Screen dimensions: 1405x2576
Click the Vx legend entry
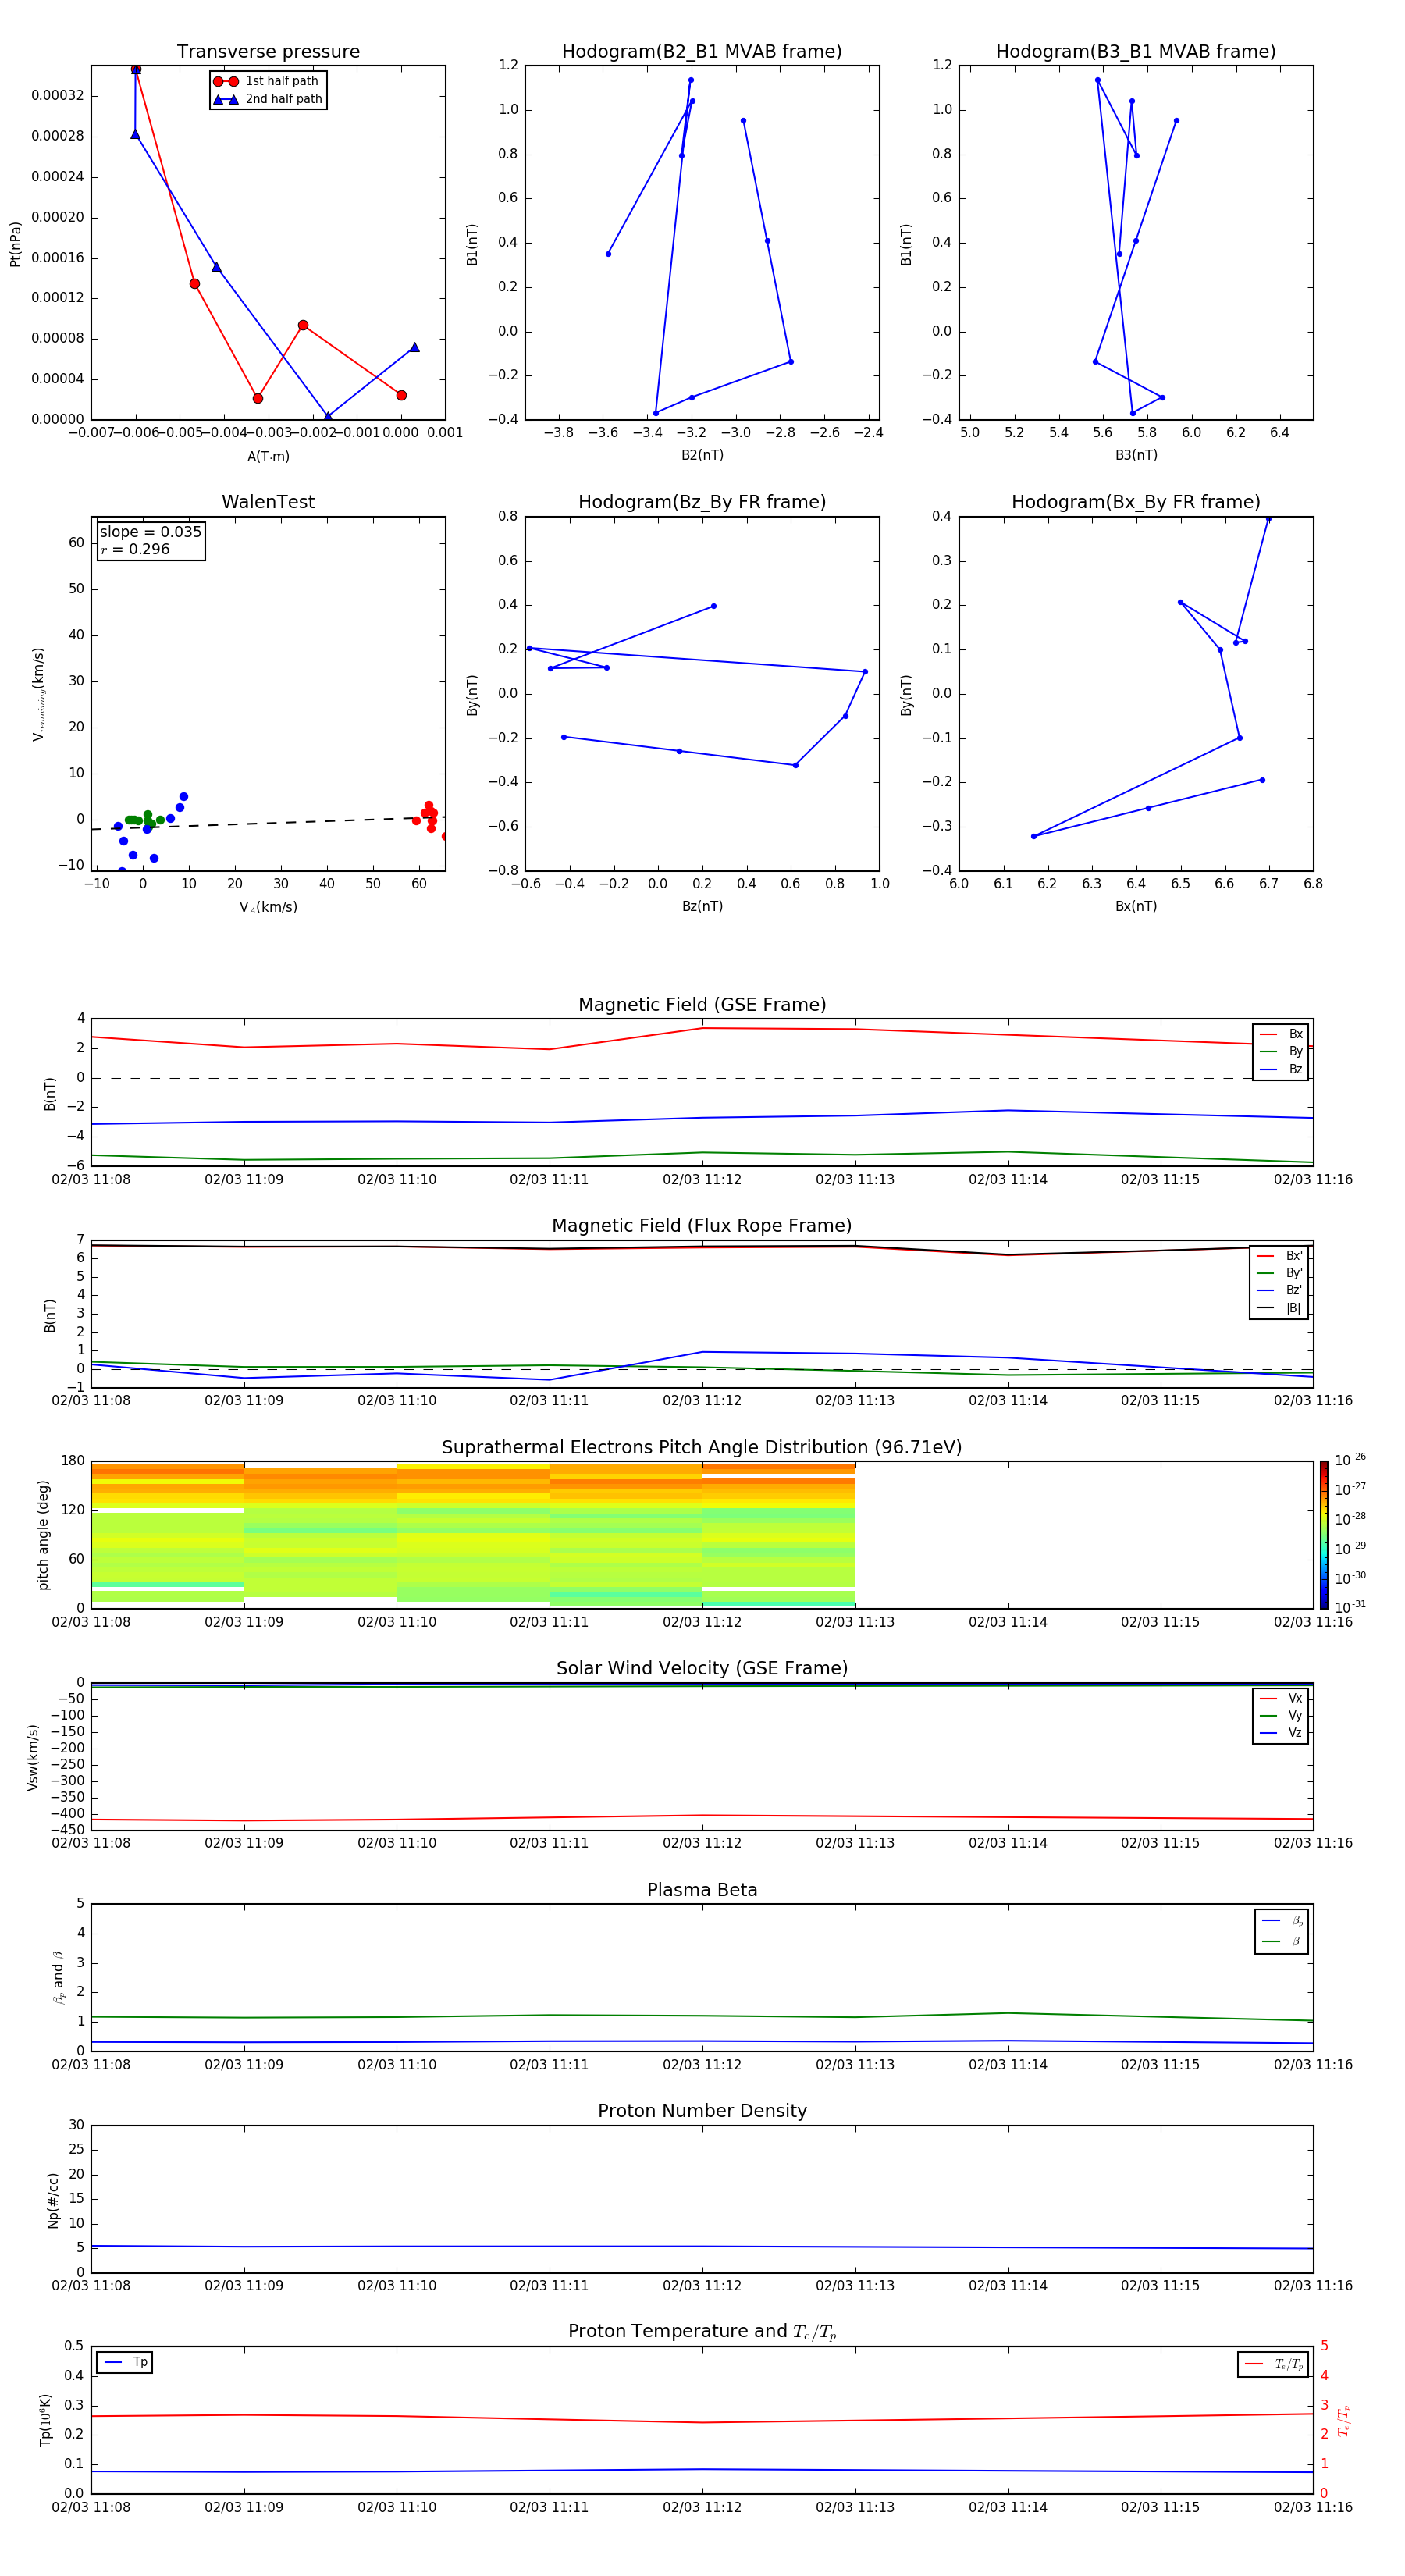(x=1281, y=1698)
